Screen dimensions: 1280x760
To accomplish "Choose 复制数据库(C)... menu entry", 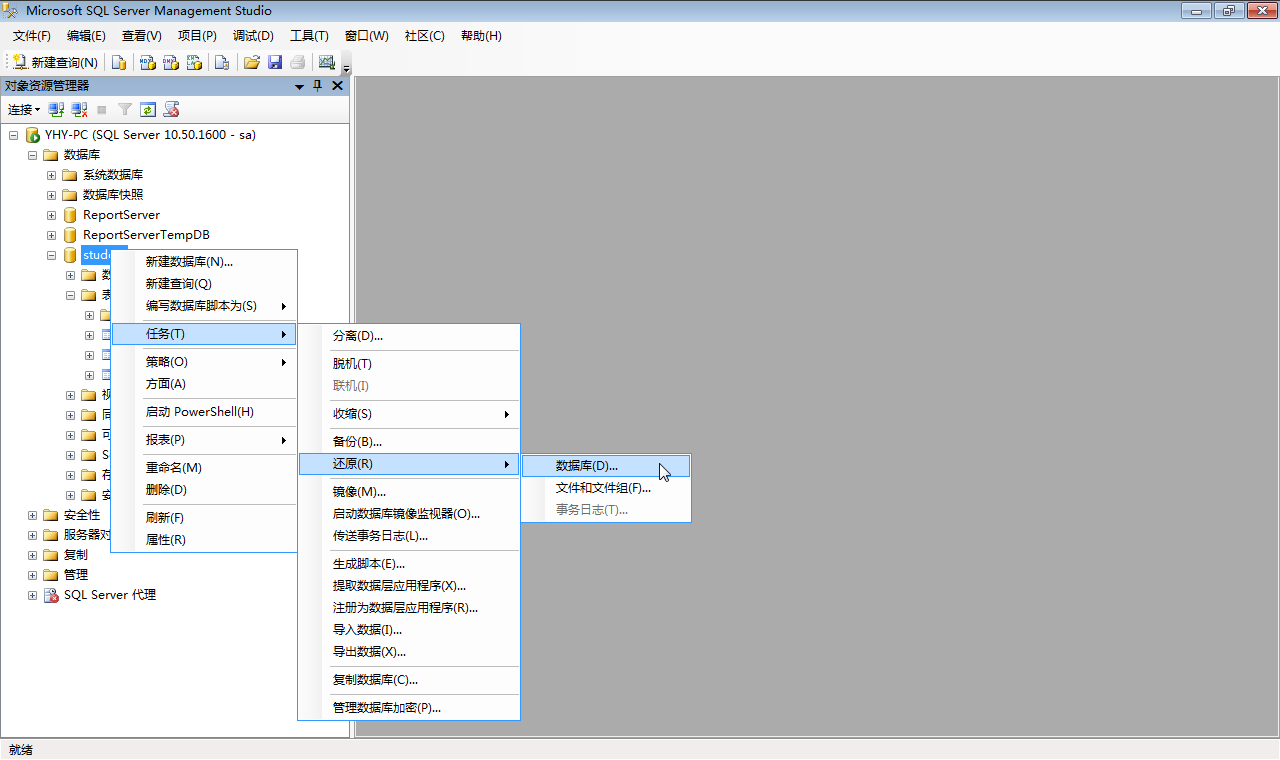I will [x=409, y=680].
